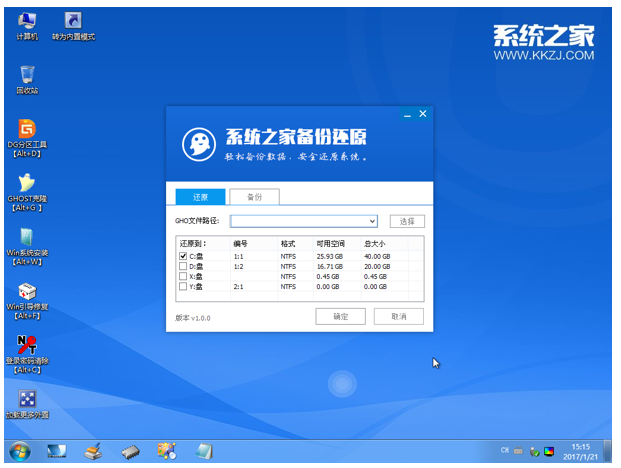The height and width of the screenshot is (468, 621).
Task: Close the 系统之家备份还原 dialog
Action: click(423, 114)
